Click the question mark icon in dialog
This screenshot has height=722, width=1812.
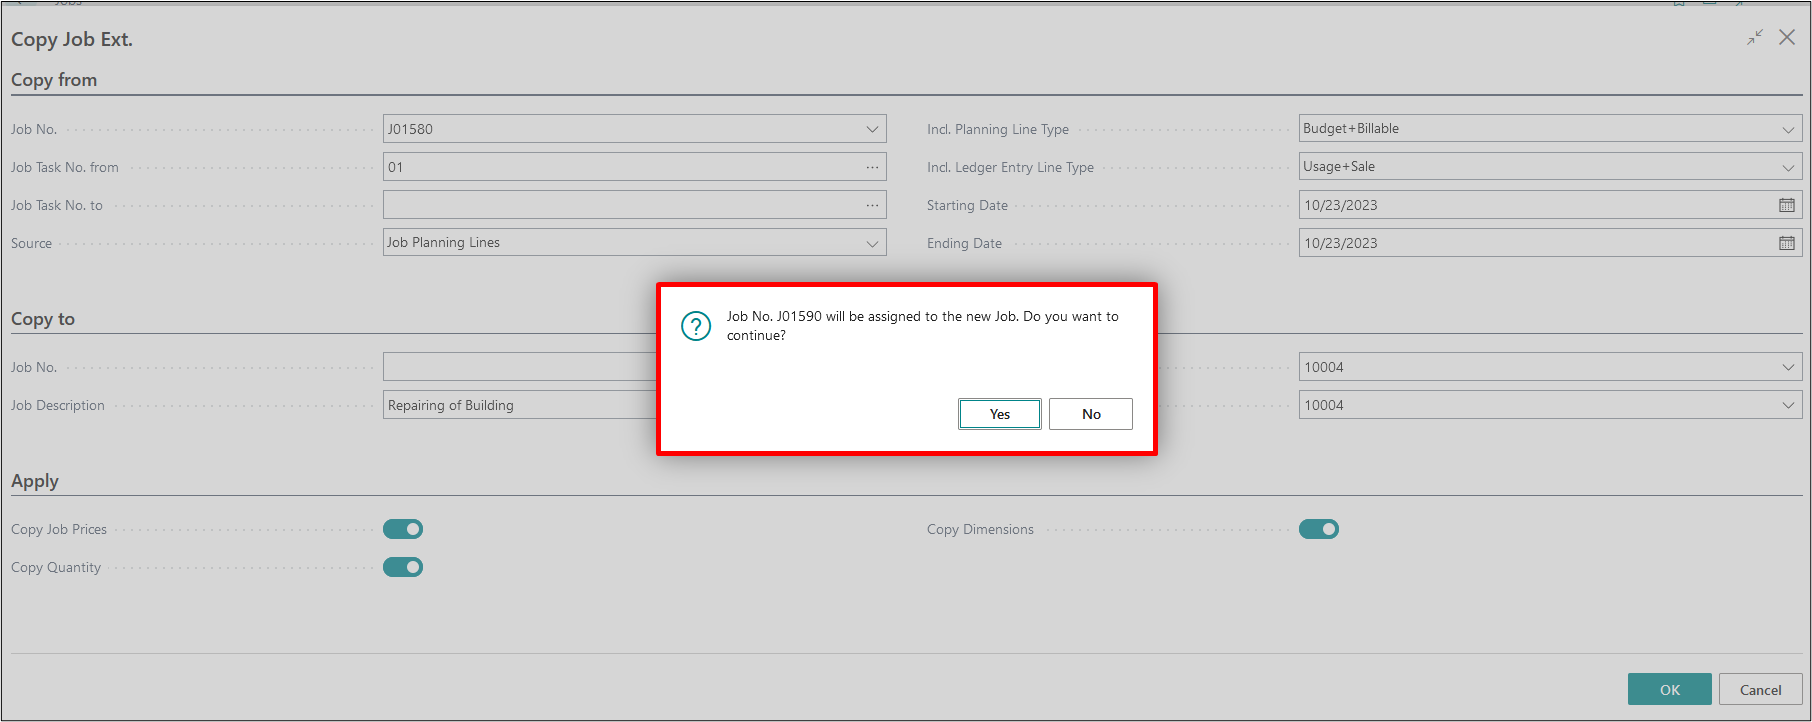click(695, 326)
